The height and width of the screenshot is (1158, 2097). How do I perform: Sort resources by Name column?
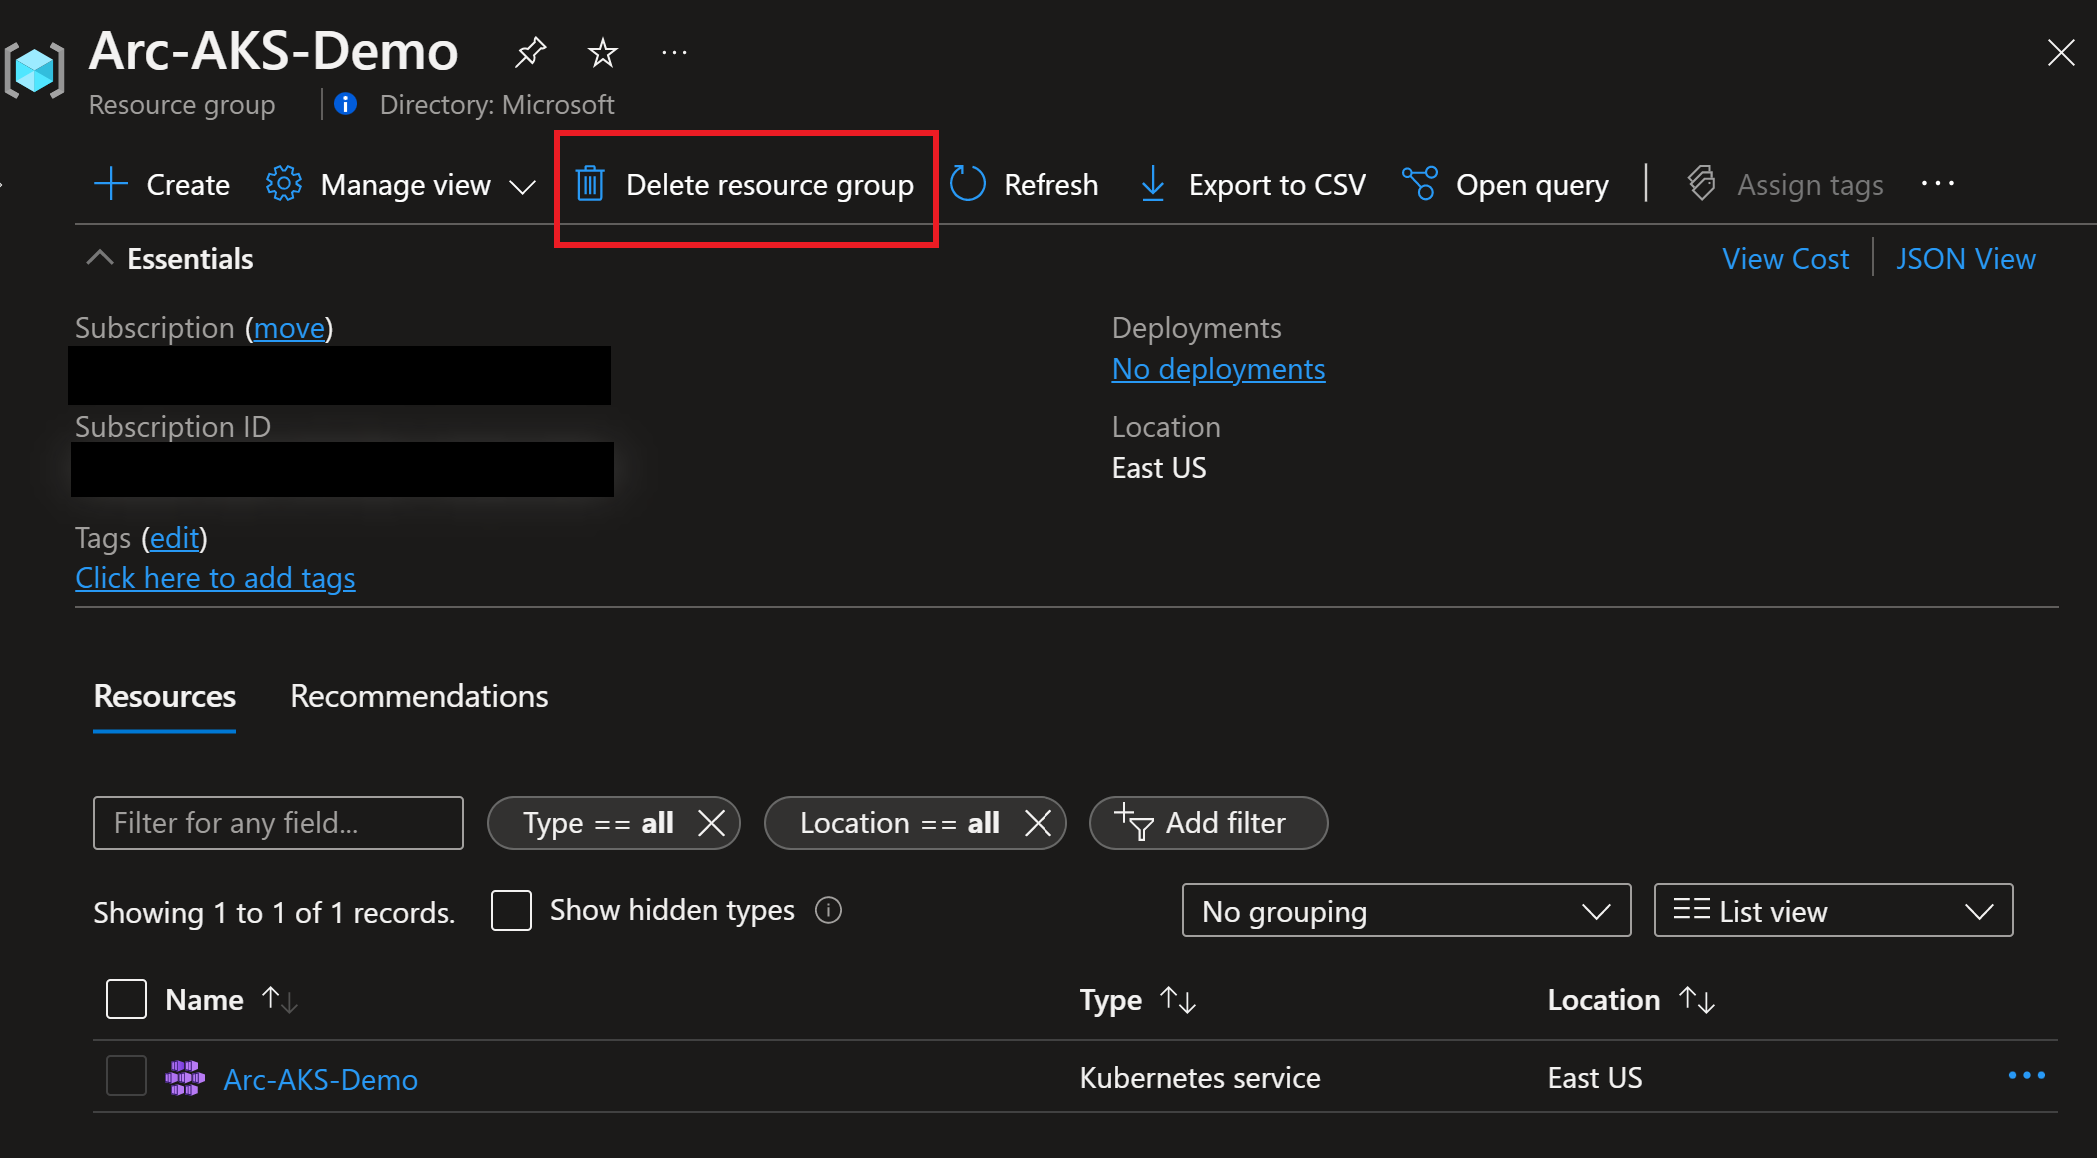click(x=231, y=1000)
